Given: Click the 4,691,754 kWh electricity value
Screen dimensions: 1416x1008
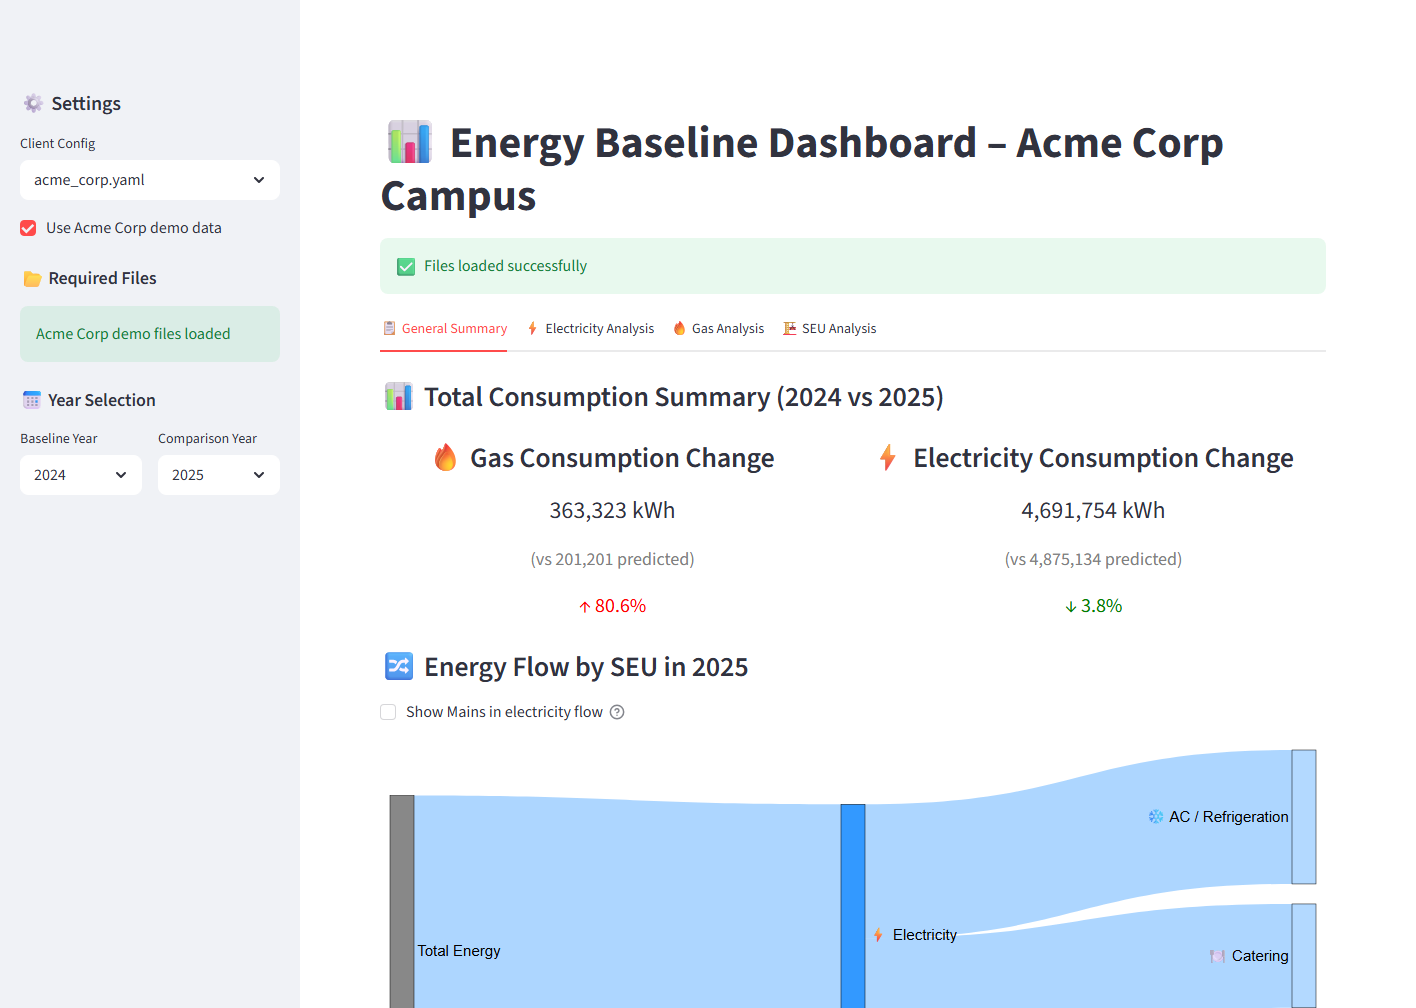Looking at the screenshot, I should tap(1093, 511).
